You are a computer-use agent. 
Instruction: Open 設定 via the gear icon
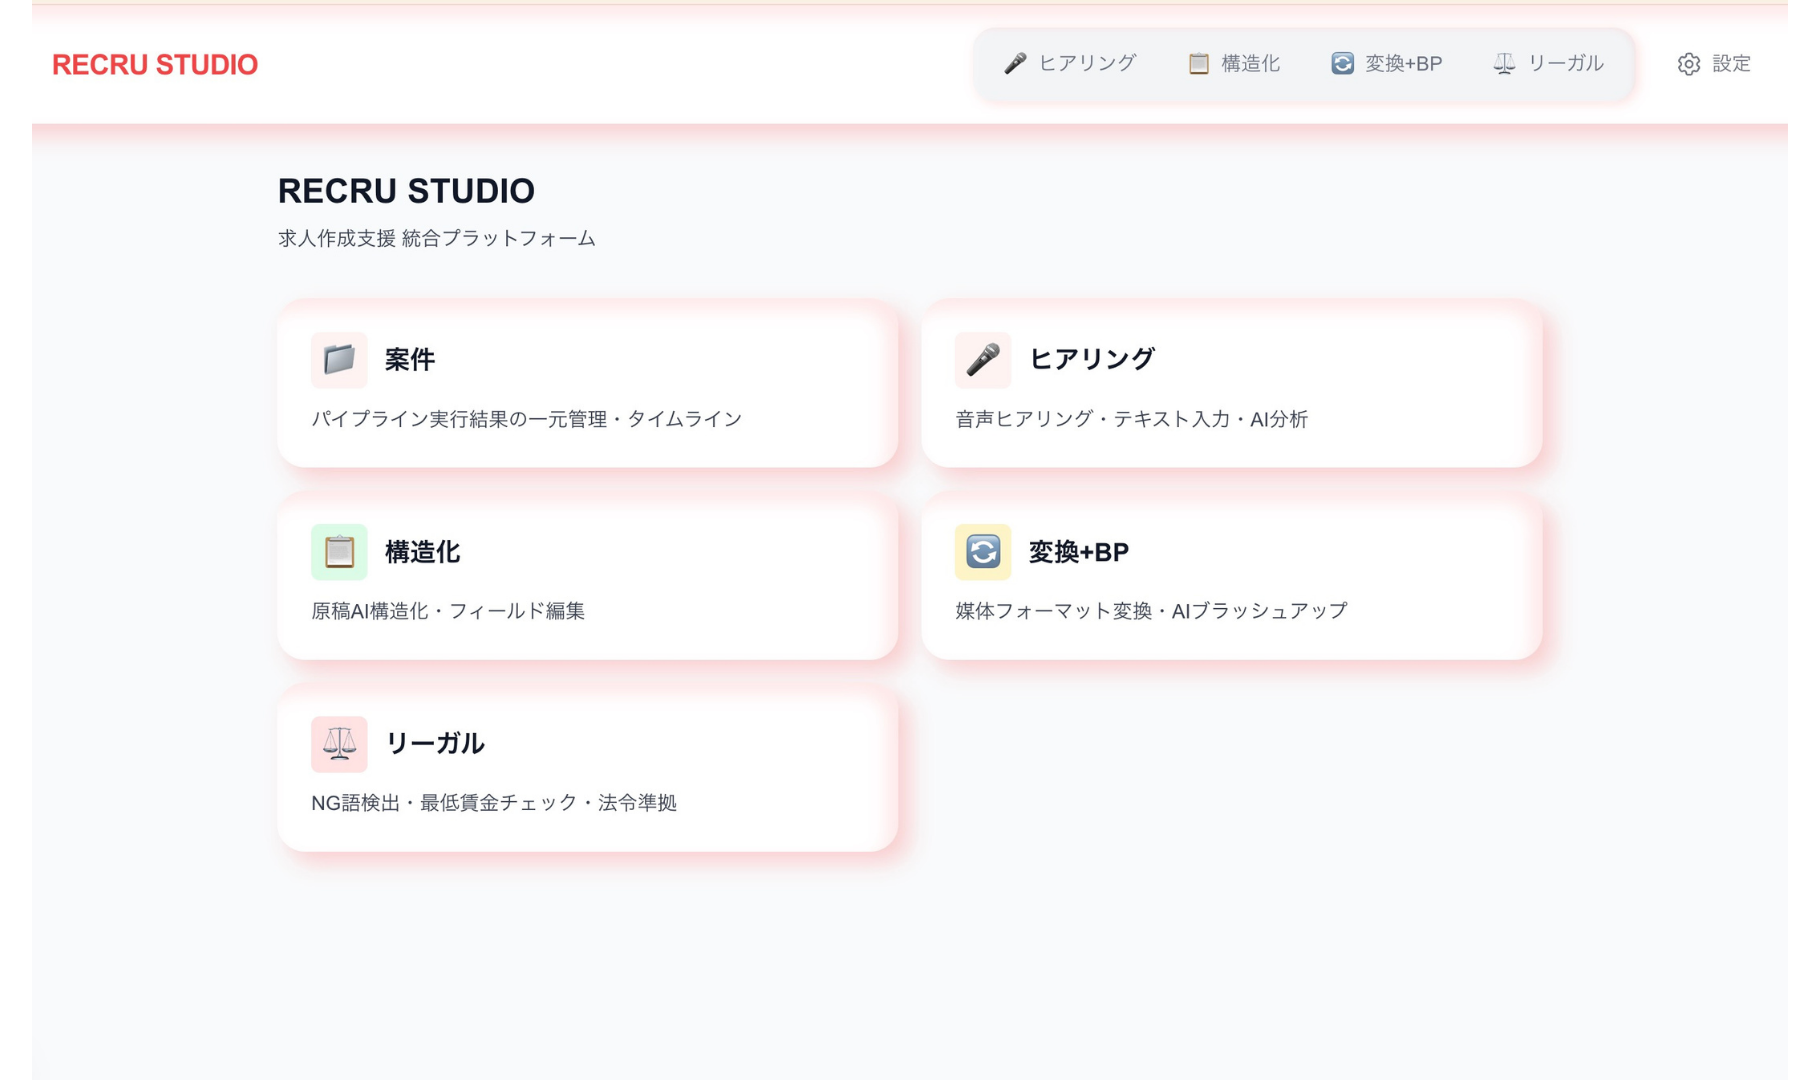point(1711,63)
